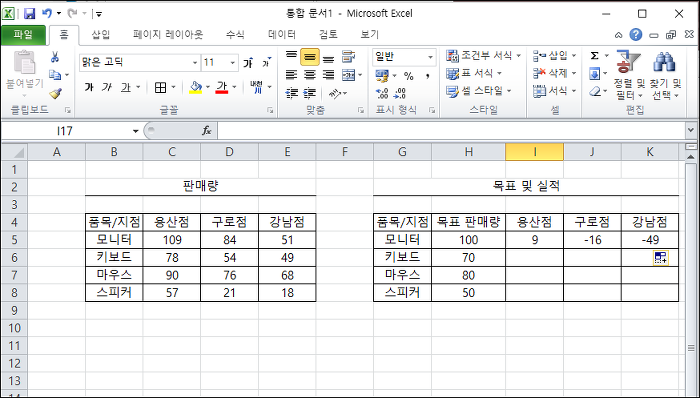Click AutoSum sigma icon
This screenshot has width=700, height=398.
[x=595, y=56]
